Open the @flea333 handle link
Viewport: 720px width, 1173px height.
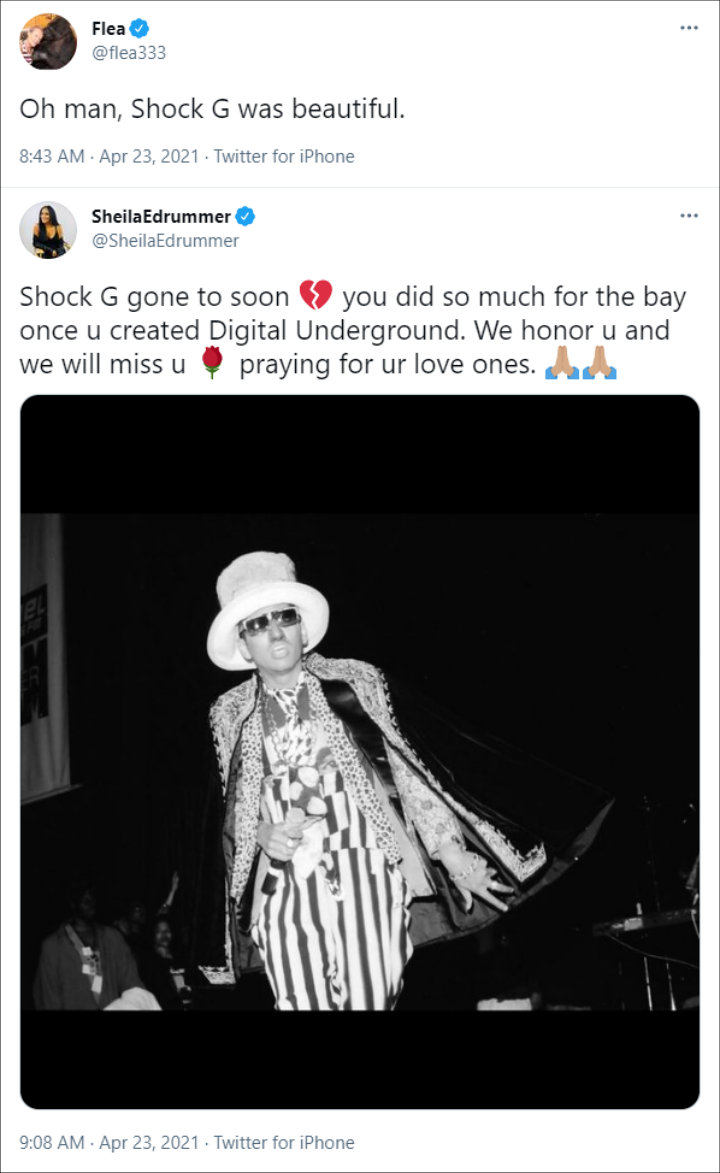click(129, 53)
